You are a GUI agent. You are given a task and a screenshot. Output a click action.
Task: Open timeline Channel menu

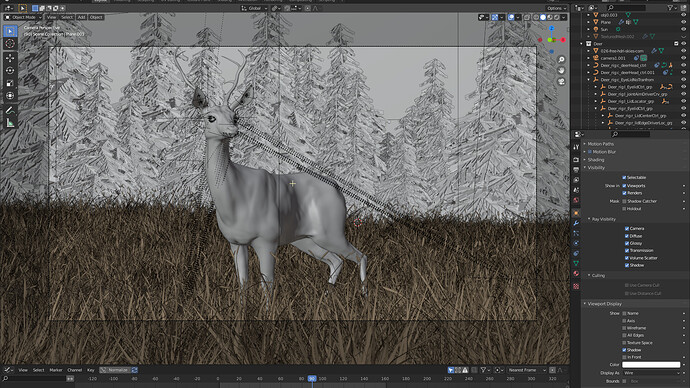click(x=75, y=370)
